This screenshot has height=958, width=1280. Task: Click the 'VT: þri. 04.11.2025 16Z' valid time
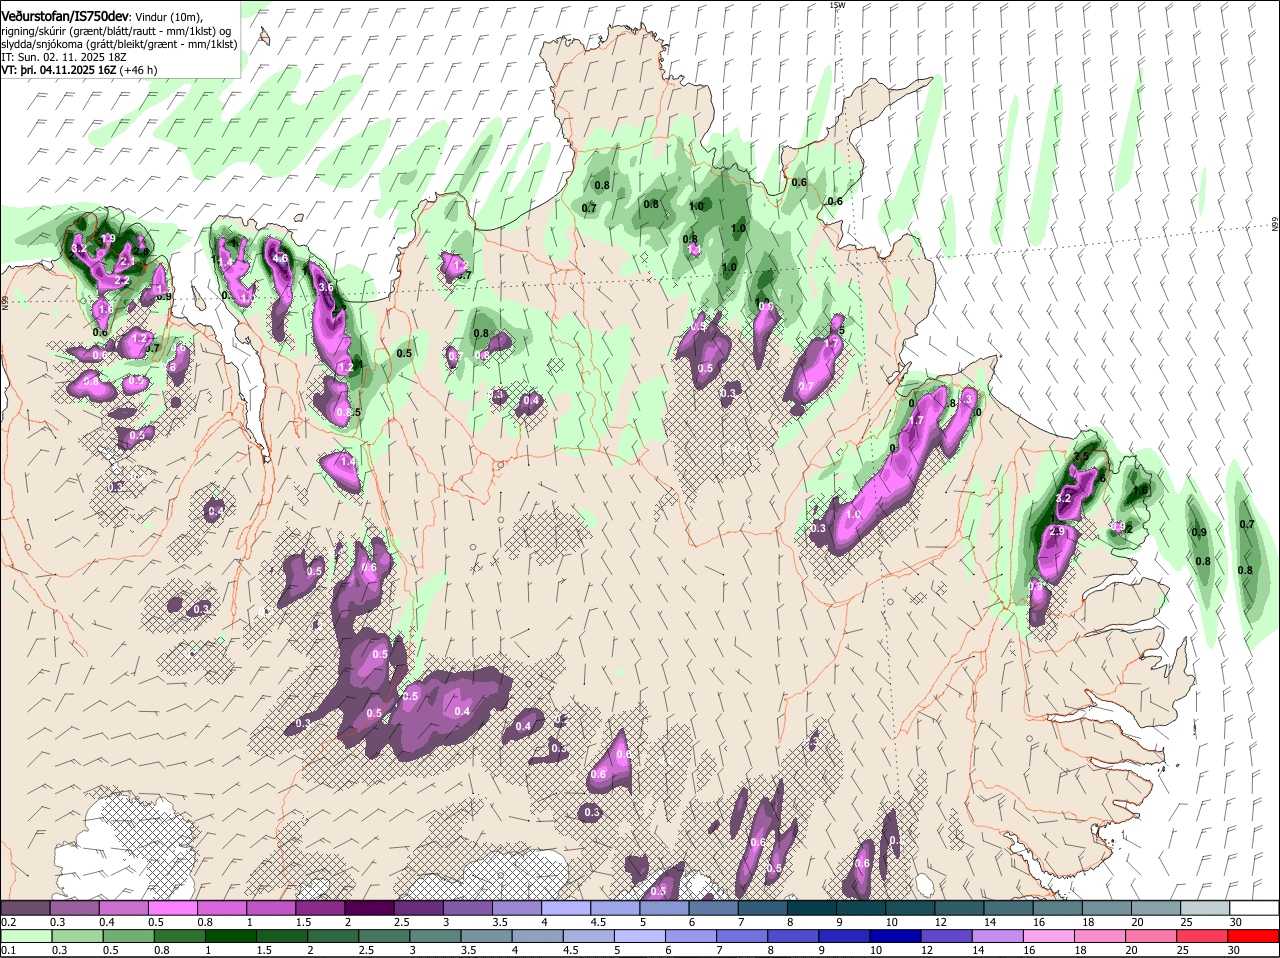pos(59,70)
